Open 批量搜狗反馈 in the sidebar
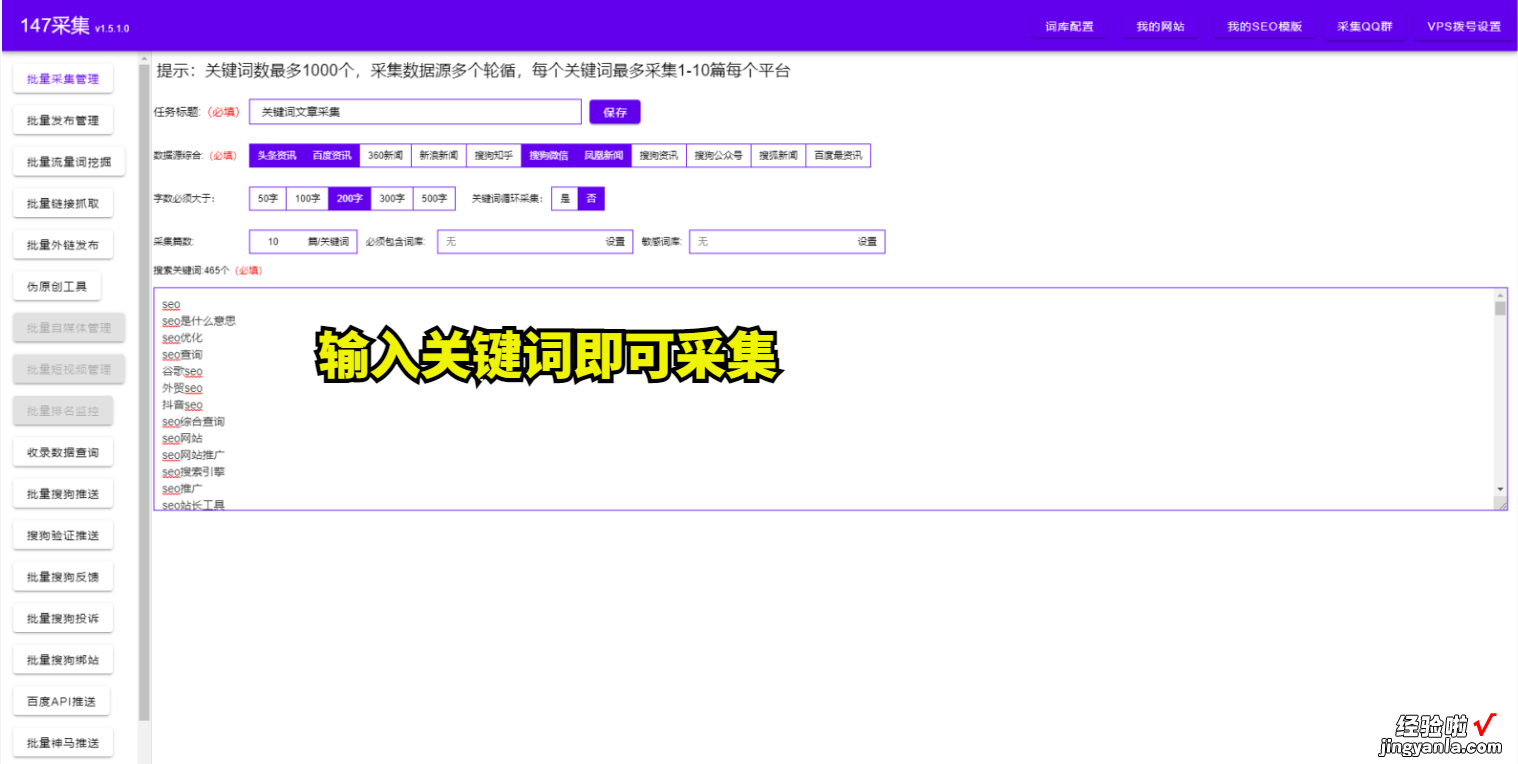The image size is (1518, 764). point(63,577)
